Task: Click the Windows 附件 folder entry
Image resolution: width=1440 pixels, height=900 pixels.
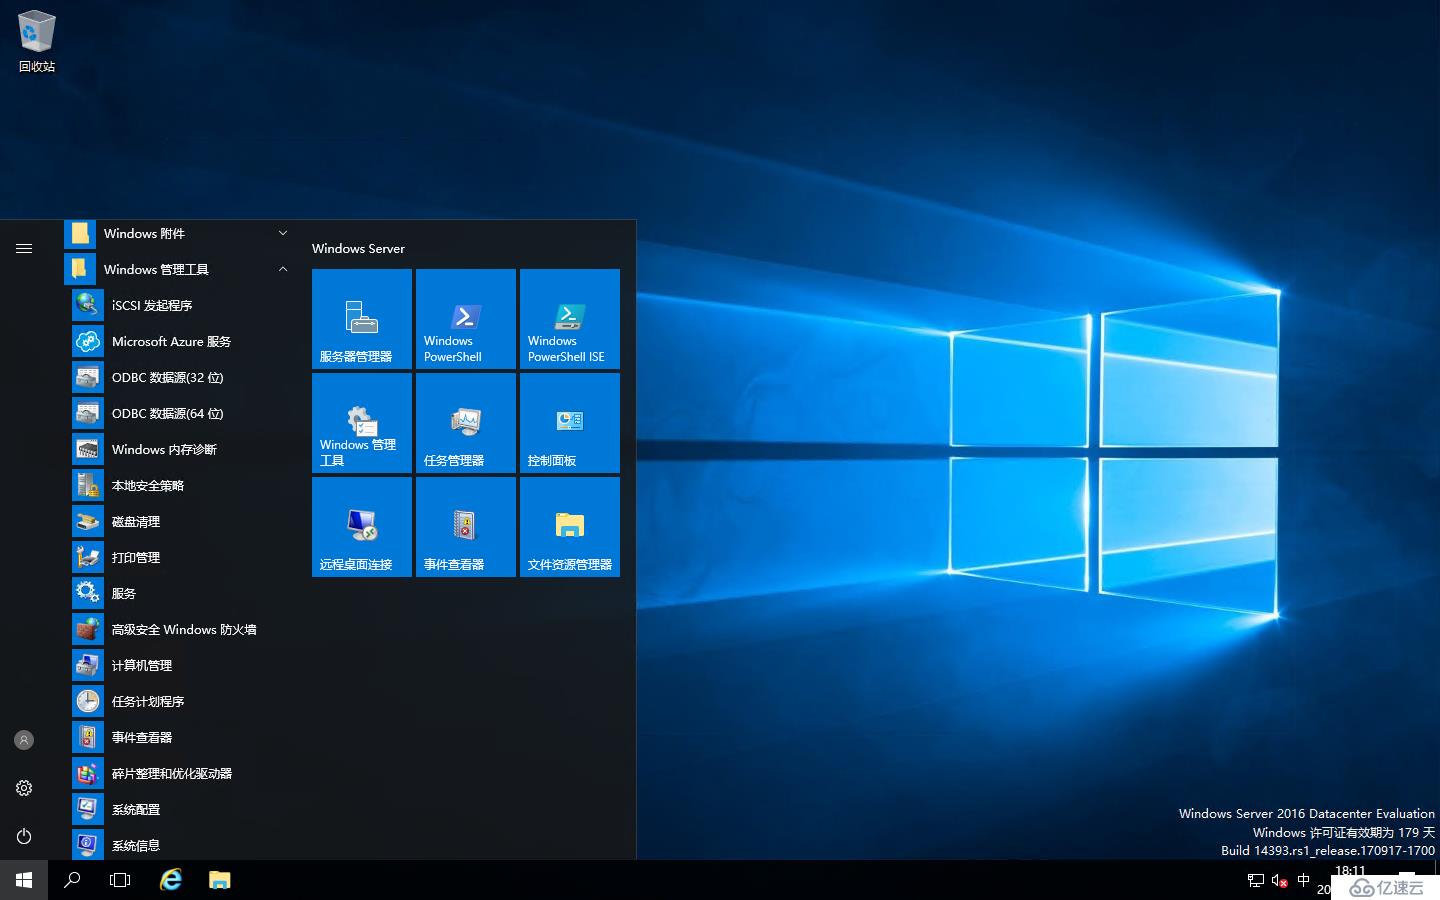Action: tap(180, 234)
